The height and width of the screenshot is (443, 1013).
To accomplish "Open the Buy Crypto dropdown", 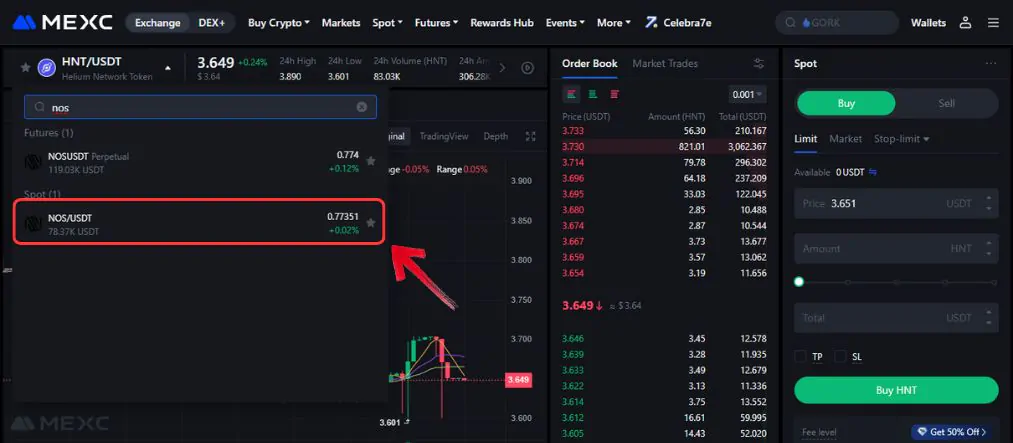I will coord(279,23).
